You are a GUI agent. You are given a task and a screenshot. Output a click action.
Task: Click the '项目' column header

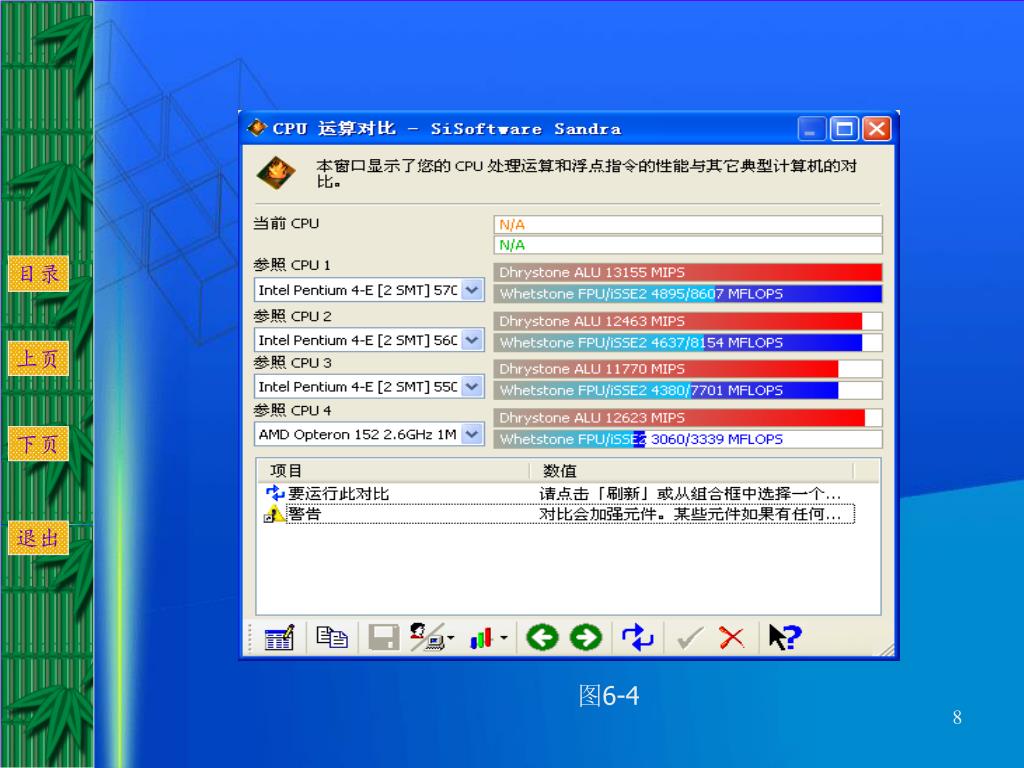[392, 471]
